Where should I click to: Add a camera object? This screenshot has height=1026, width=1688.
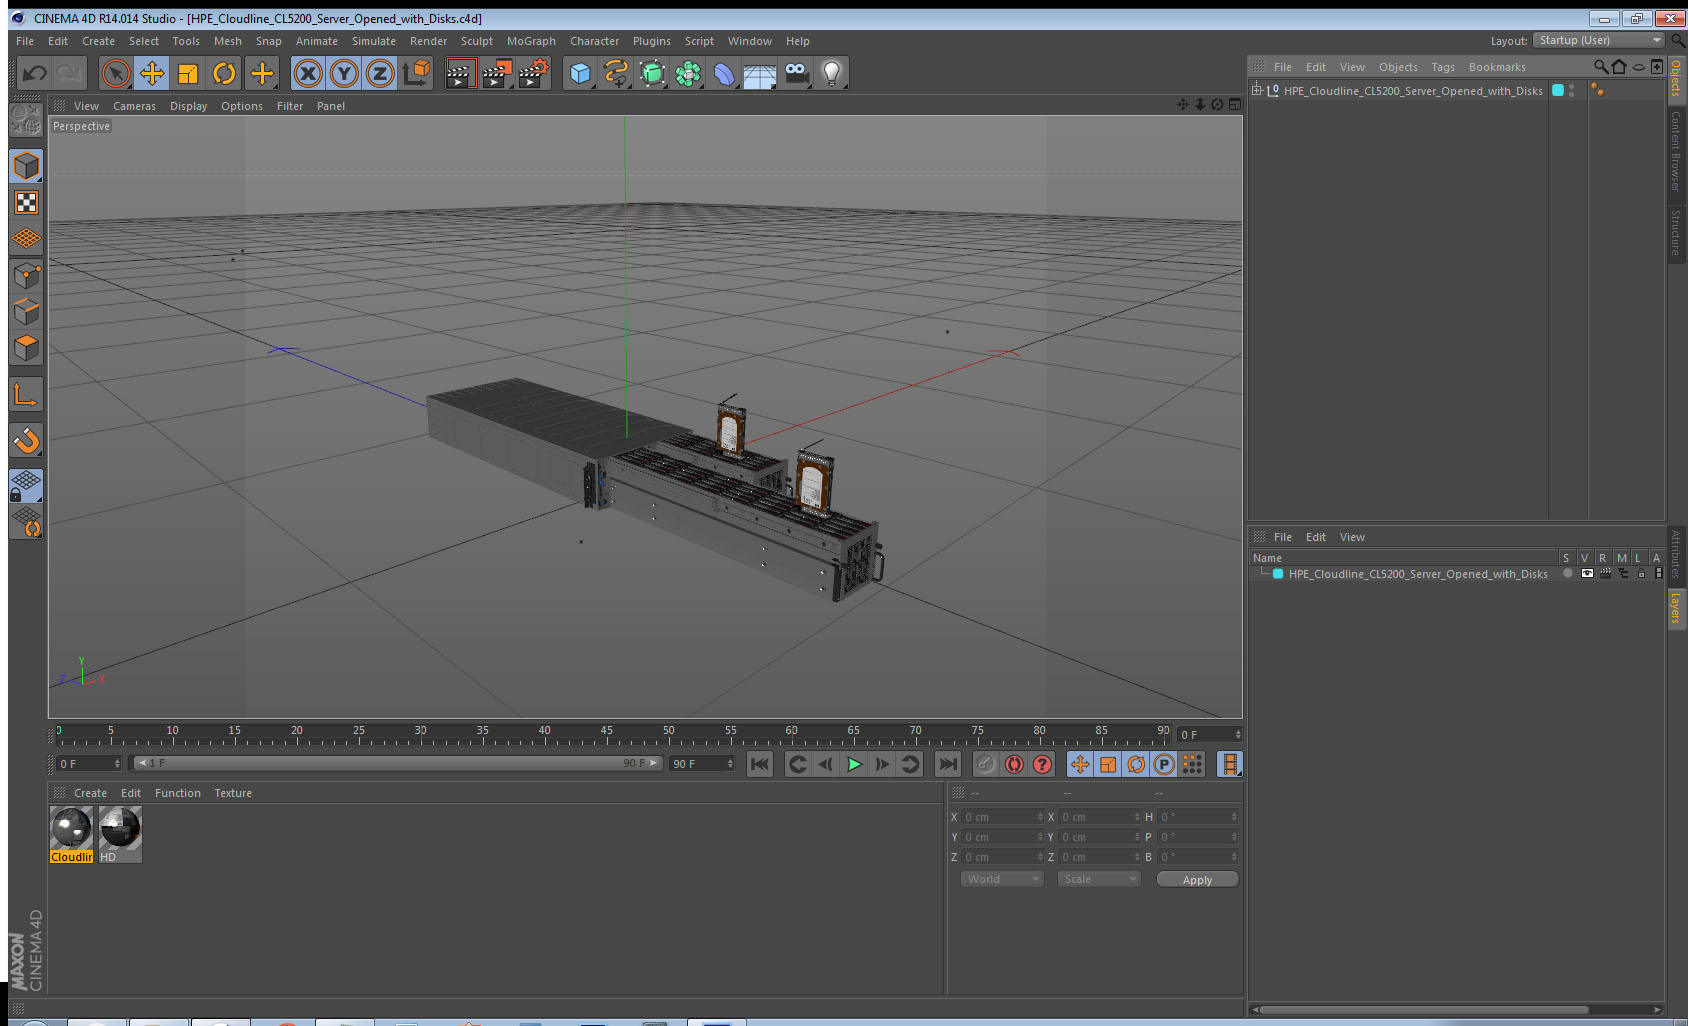pos(796,73)
